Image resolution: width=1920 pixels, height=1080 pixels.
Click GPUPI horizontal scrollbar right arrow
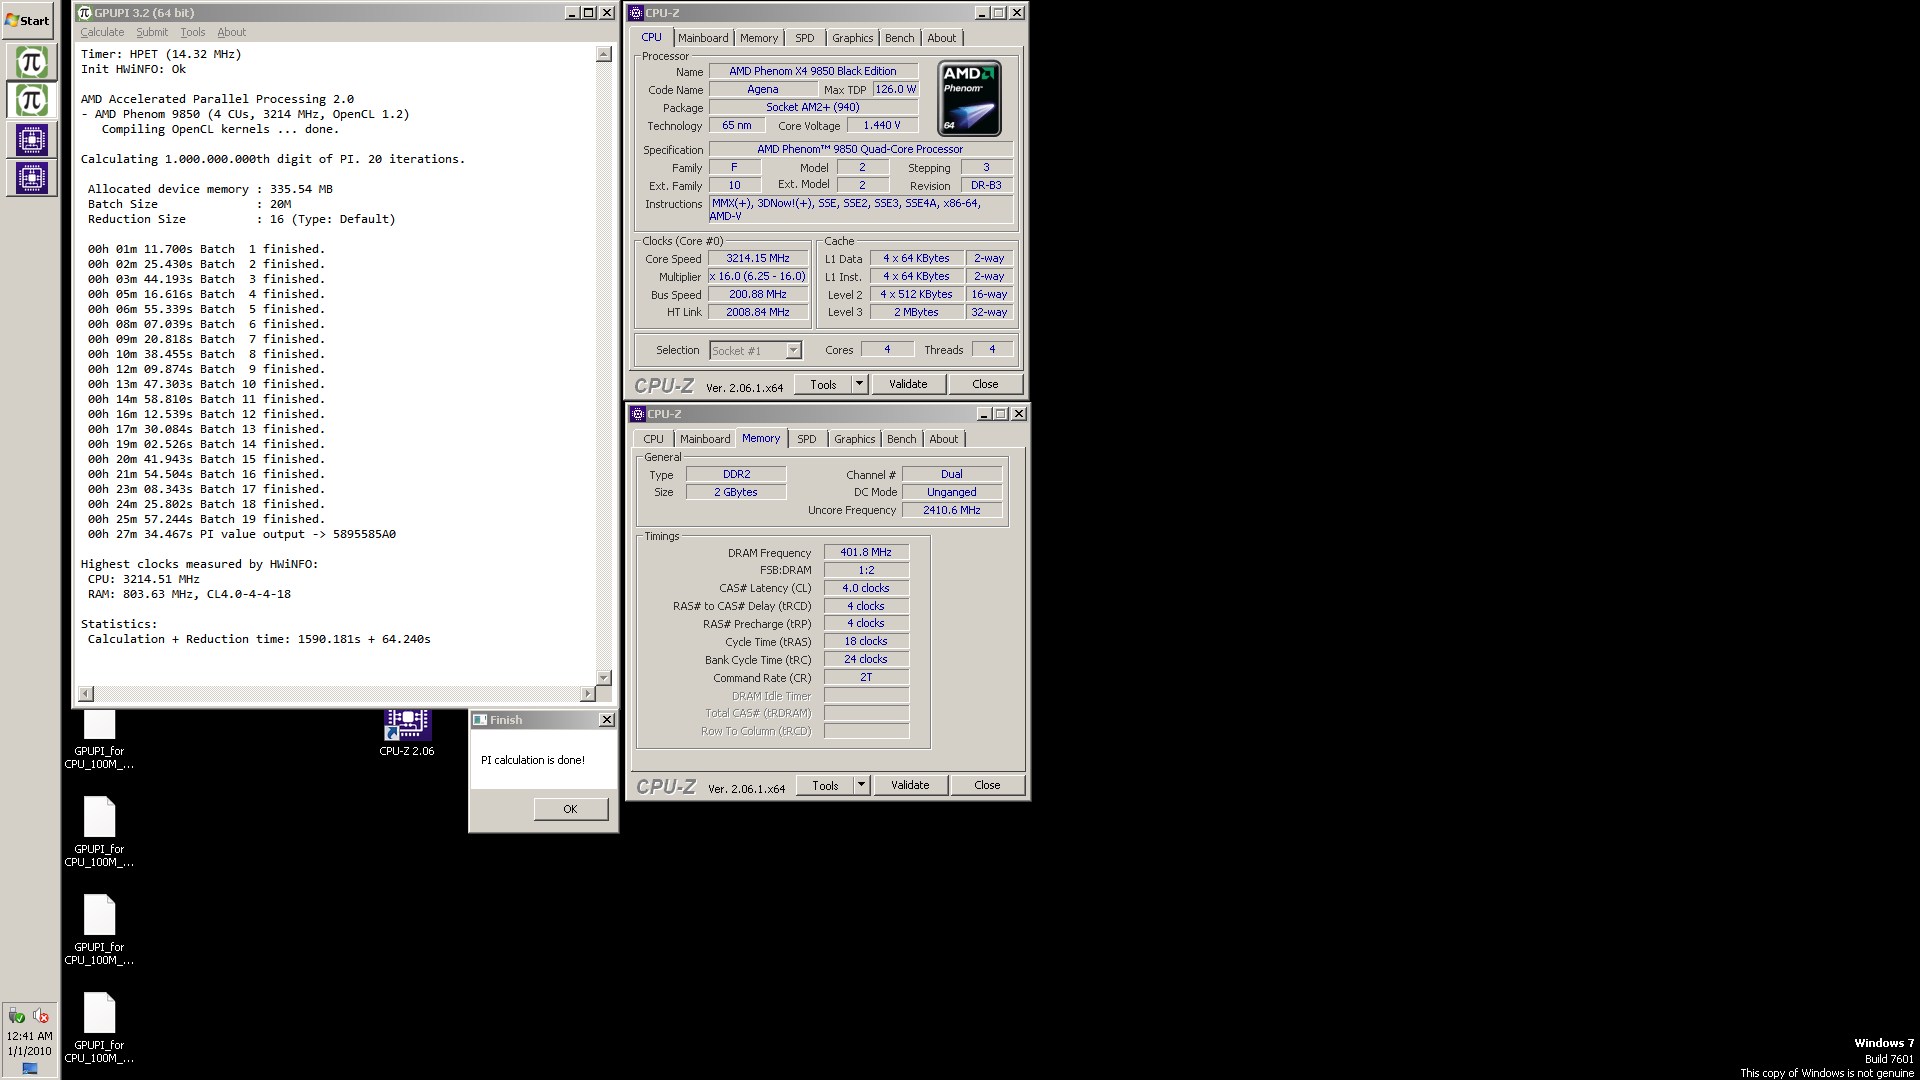(x=587, y=694)
